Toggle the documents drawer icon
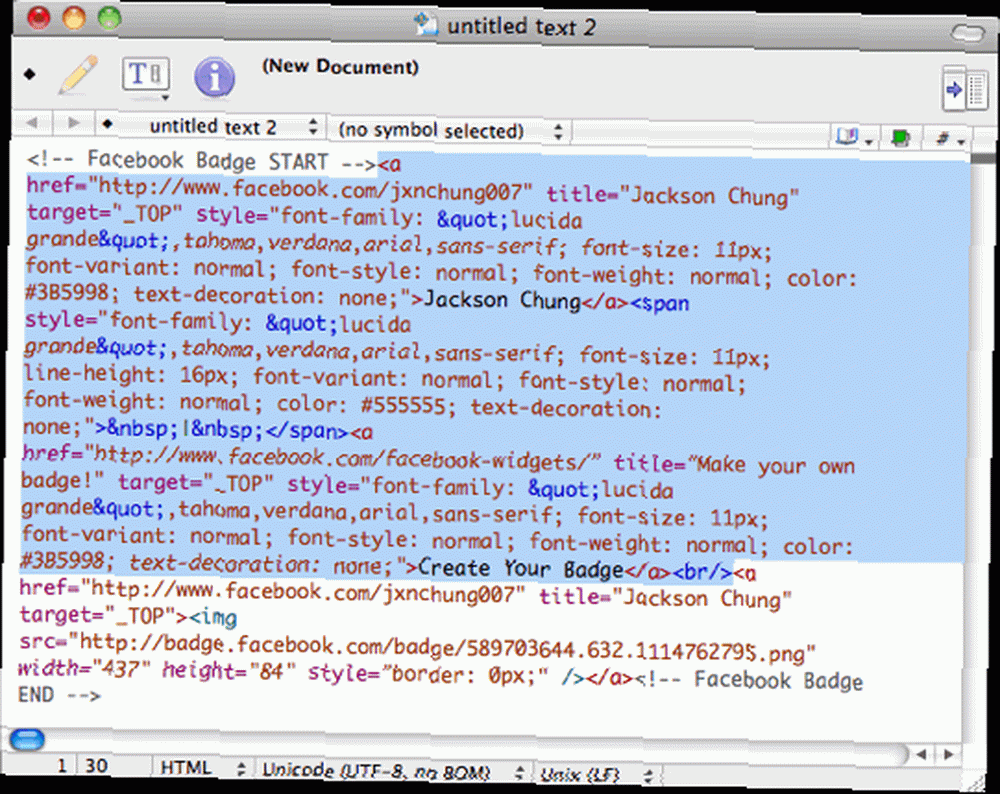This screenshot has width=1000, height=794. [966, 89]
